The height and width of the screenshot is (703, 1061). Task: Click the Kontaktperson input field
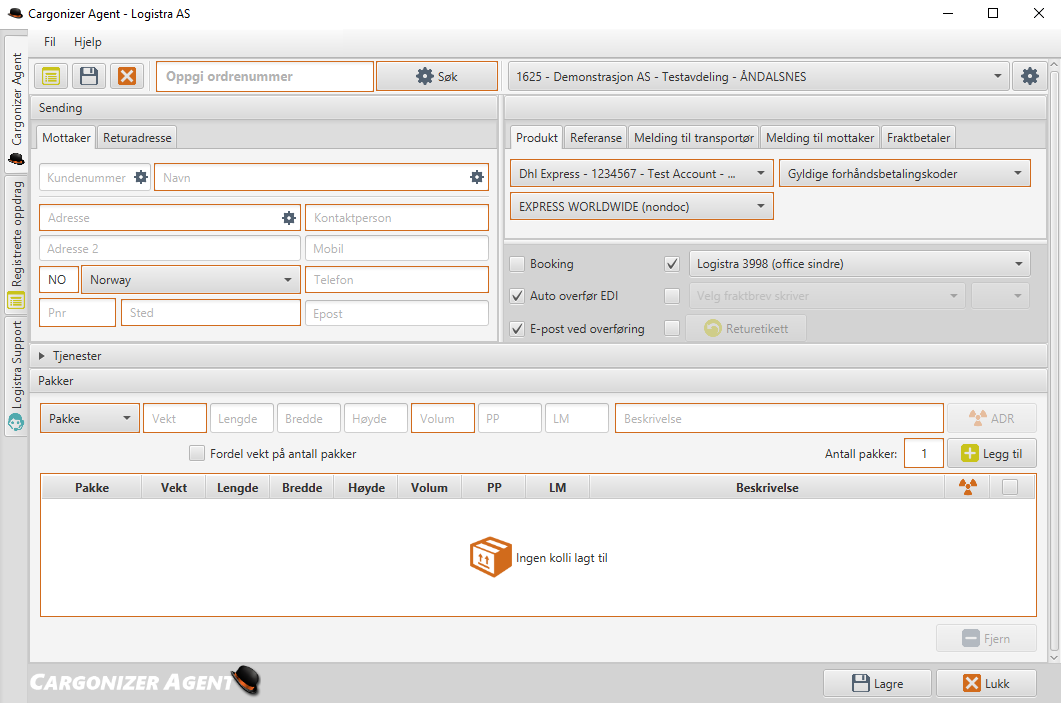tap(397, 218)
